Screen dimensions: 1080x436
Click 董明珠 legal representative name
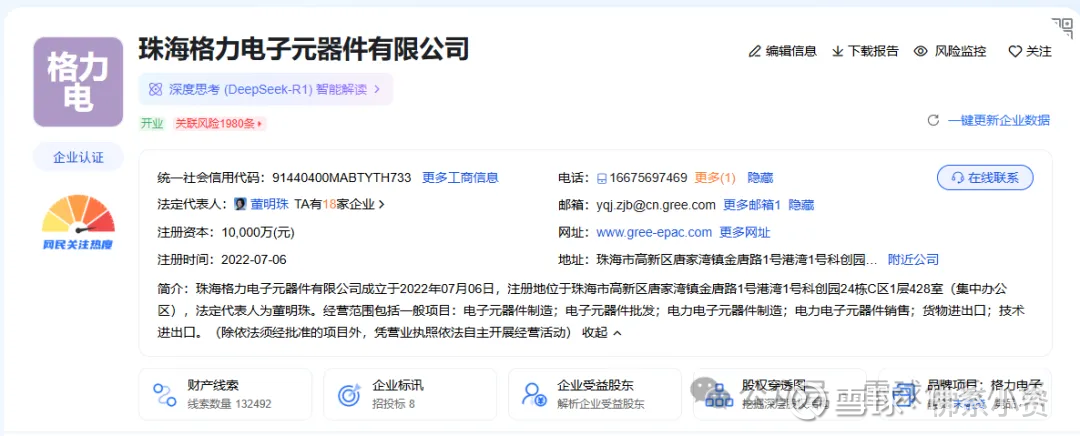(269, 205)
